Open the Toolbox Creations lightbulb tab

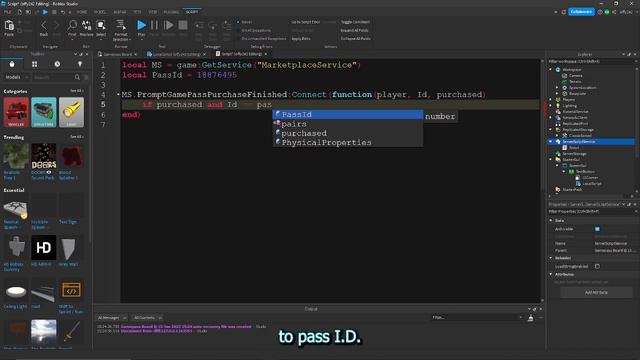pos(80,64)
